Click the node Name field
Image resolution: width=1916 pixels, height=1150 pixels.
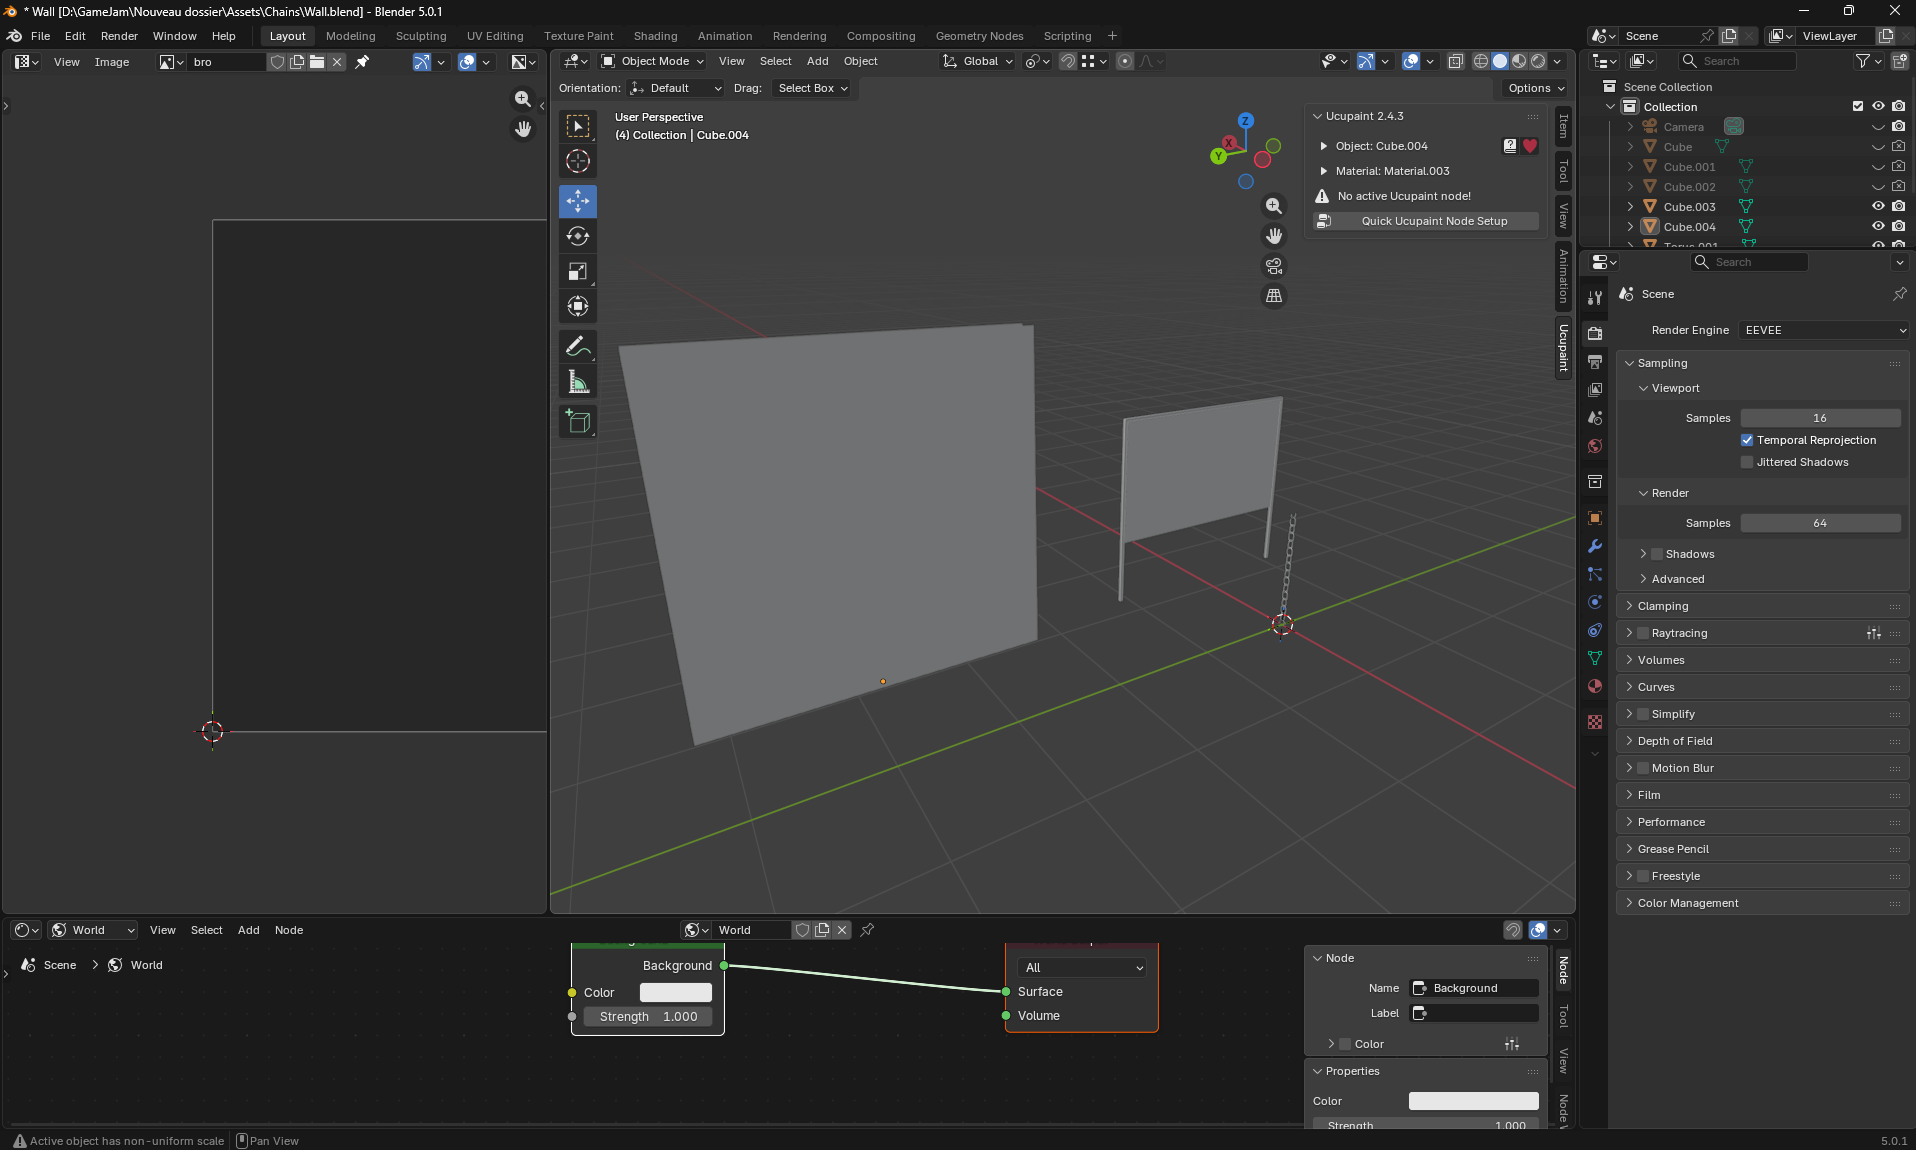coord(1475,988)
